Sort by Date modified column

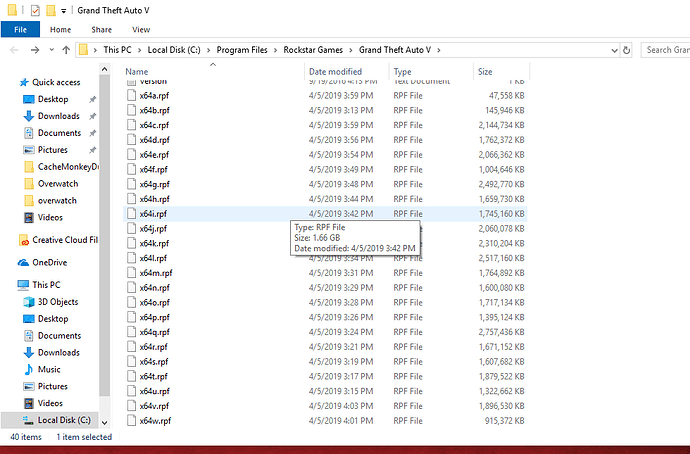(335, 72)
